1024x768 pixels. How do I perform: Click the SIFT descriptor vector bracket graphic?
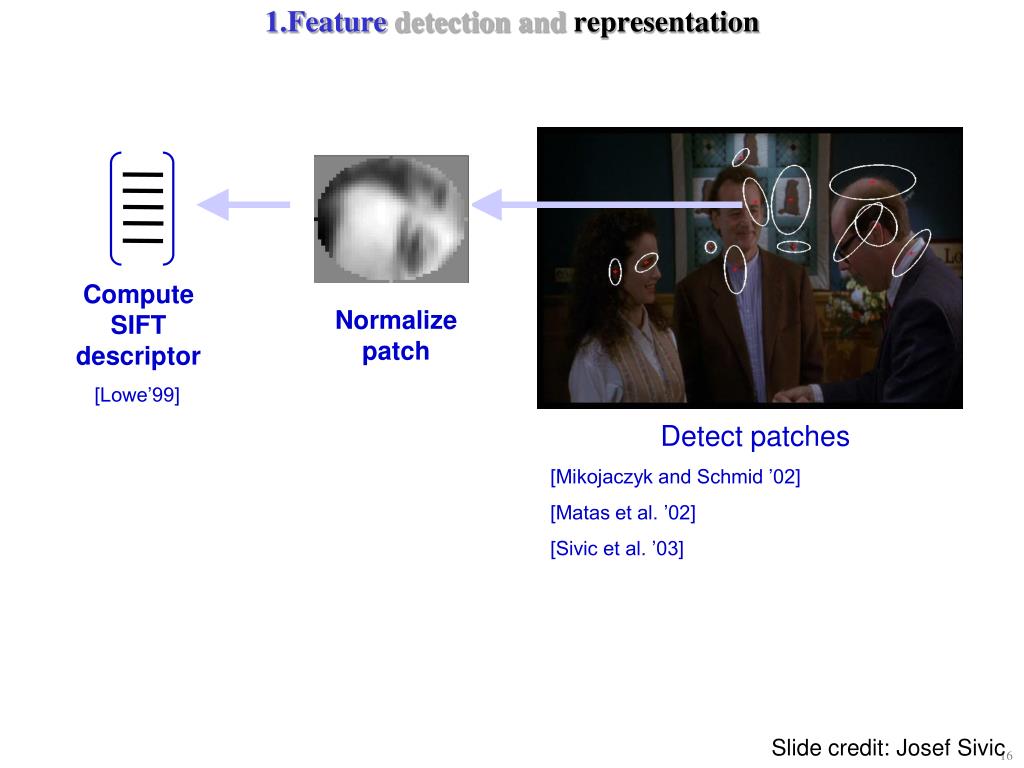click(142, 208)
